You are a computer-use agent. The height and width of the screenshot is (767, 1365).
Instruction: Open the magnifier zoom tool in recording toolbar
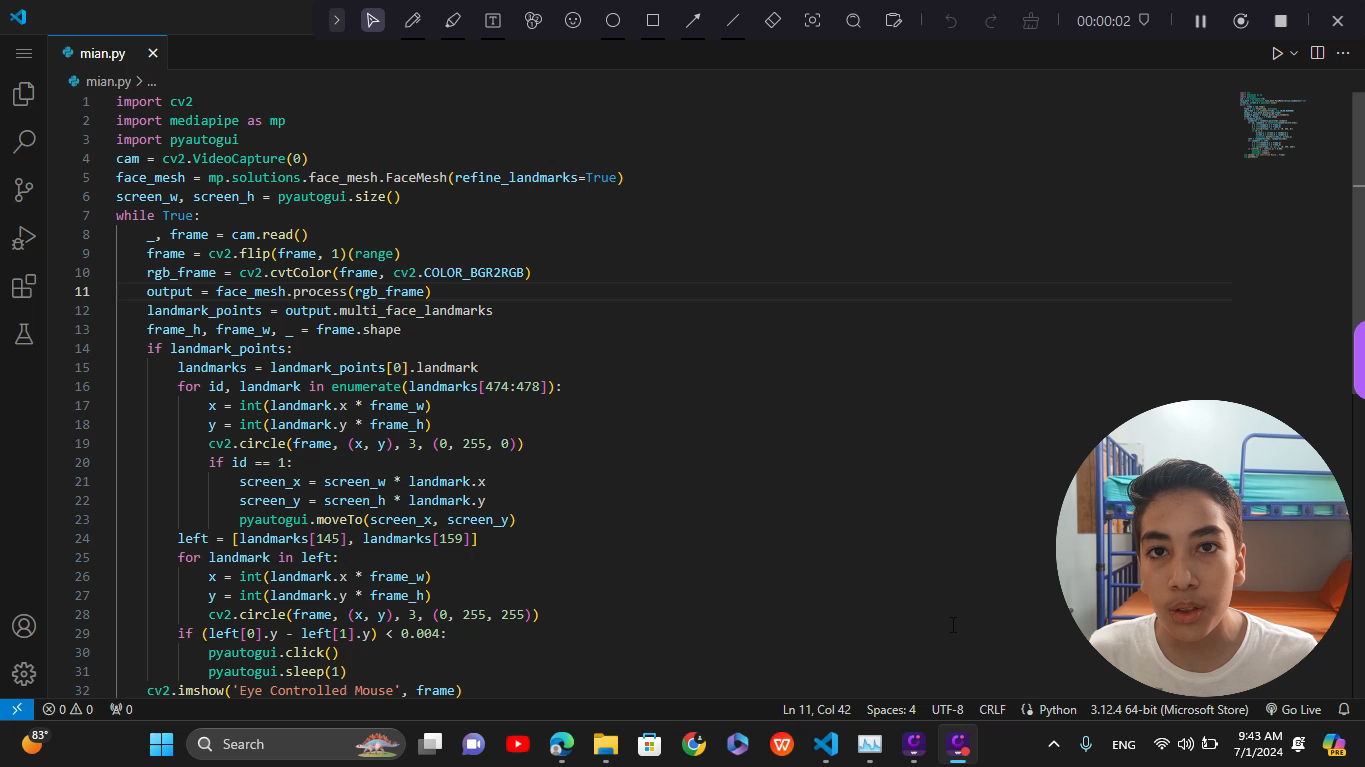tap(853, 20)
